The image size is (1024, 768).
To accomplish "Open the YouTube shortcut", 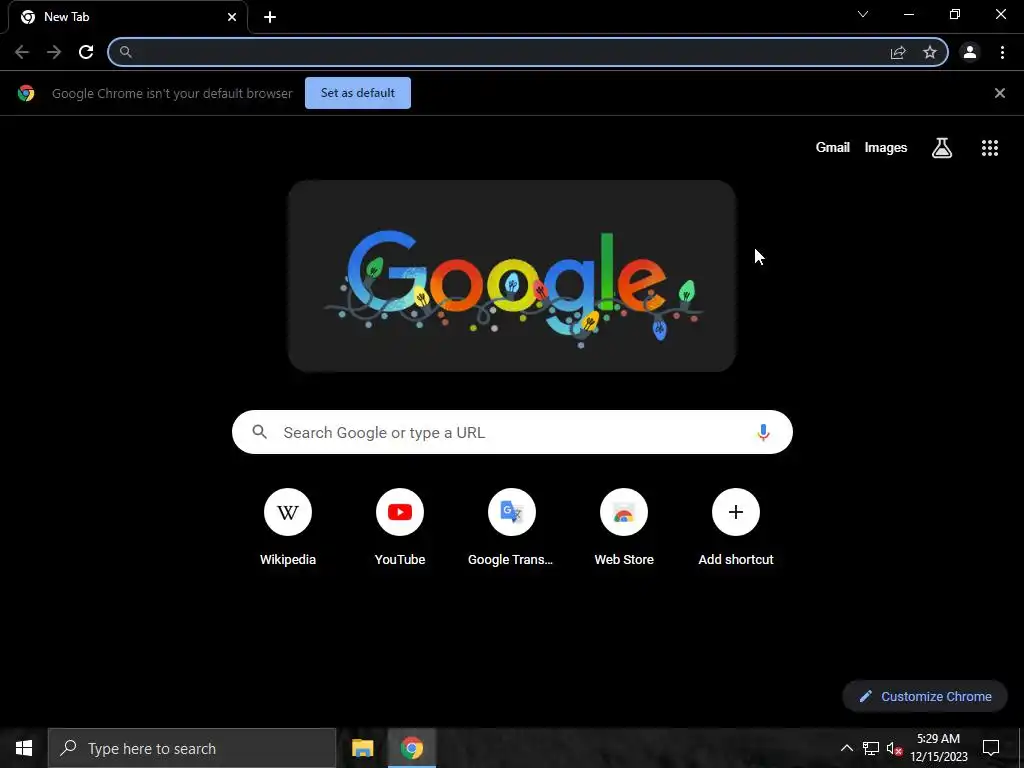I will [400, 528].
